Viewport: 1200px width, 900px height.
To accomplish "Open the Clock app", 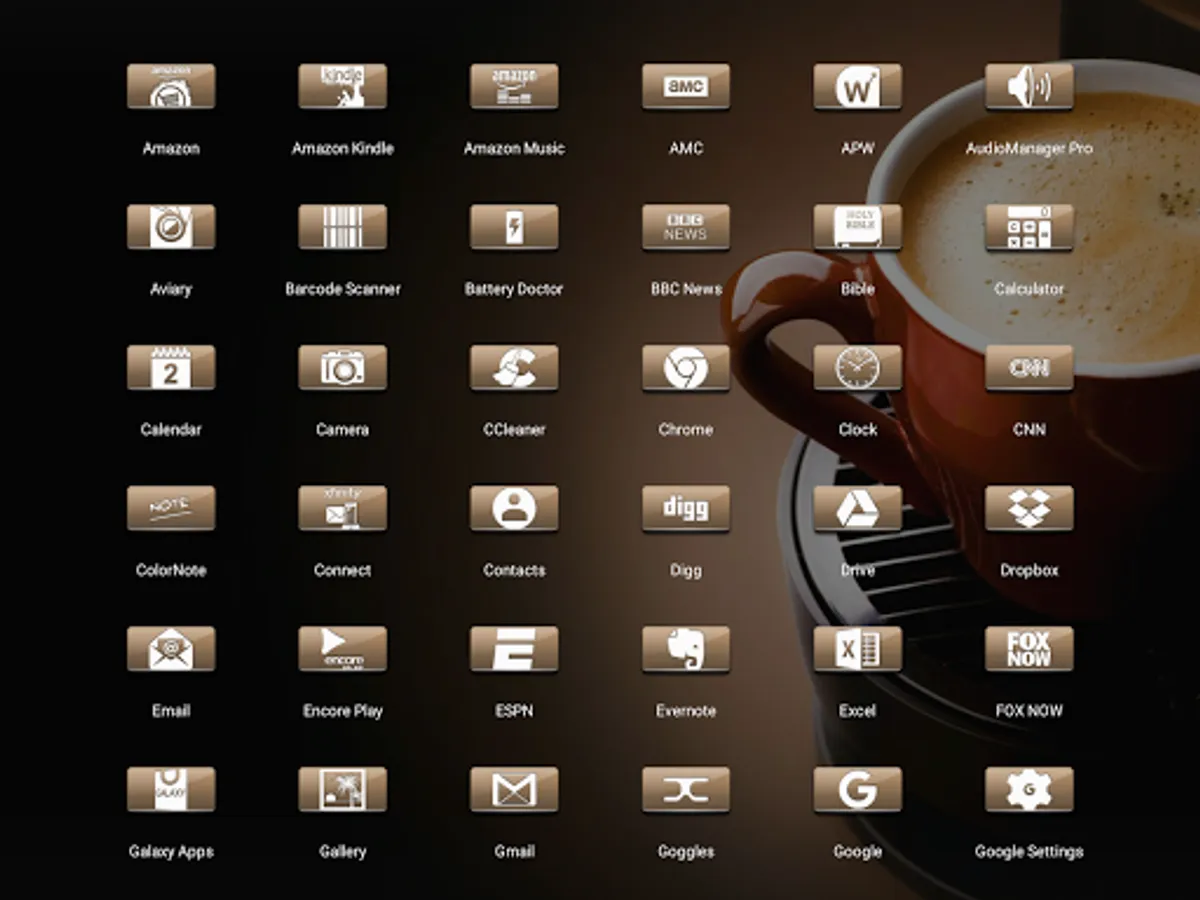I will 857,369.
